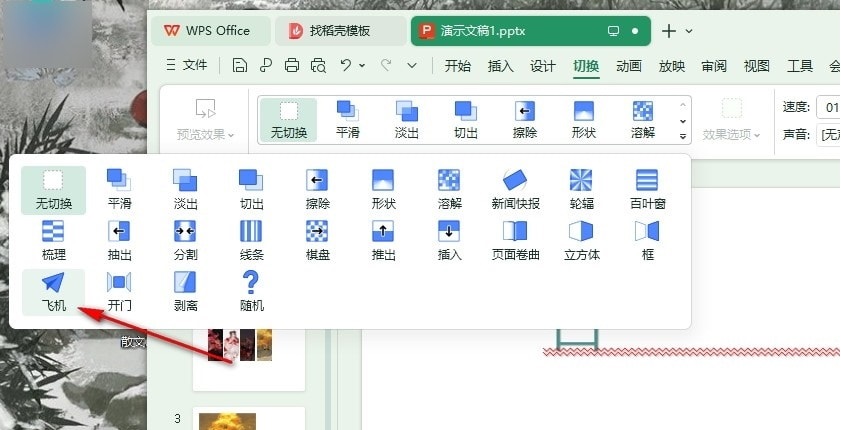The width and height of the screenshot is (841, 430).
Task: Click the undo arrow icon
Action: (345, 66)
